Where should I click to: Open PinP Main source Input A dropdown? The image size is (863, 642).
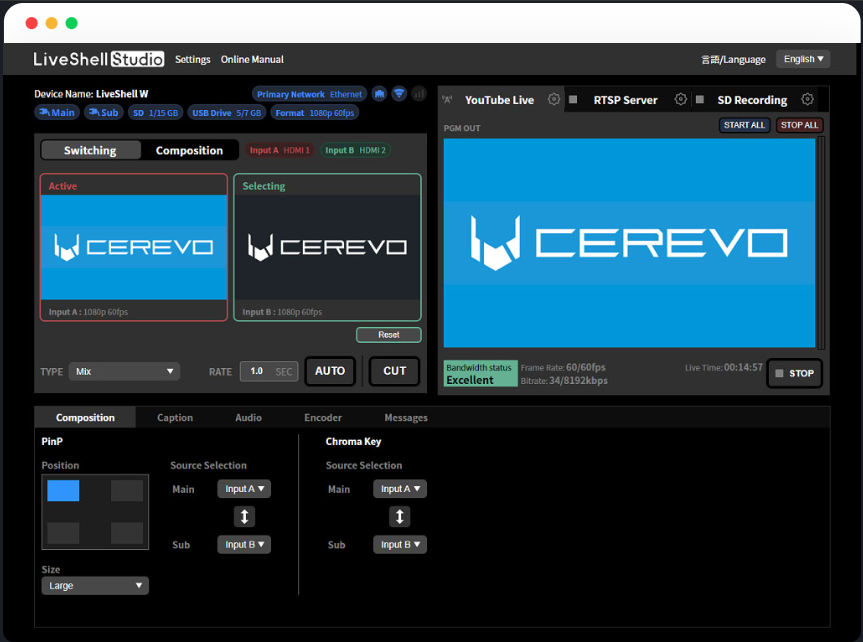coord(244,489)
